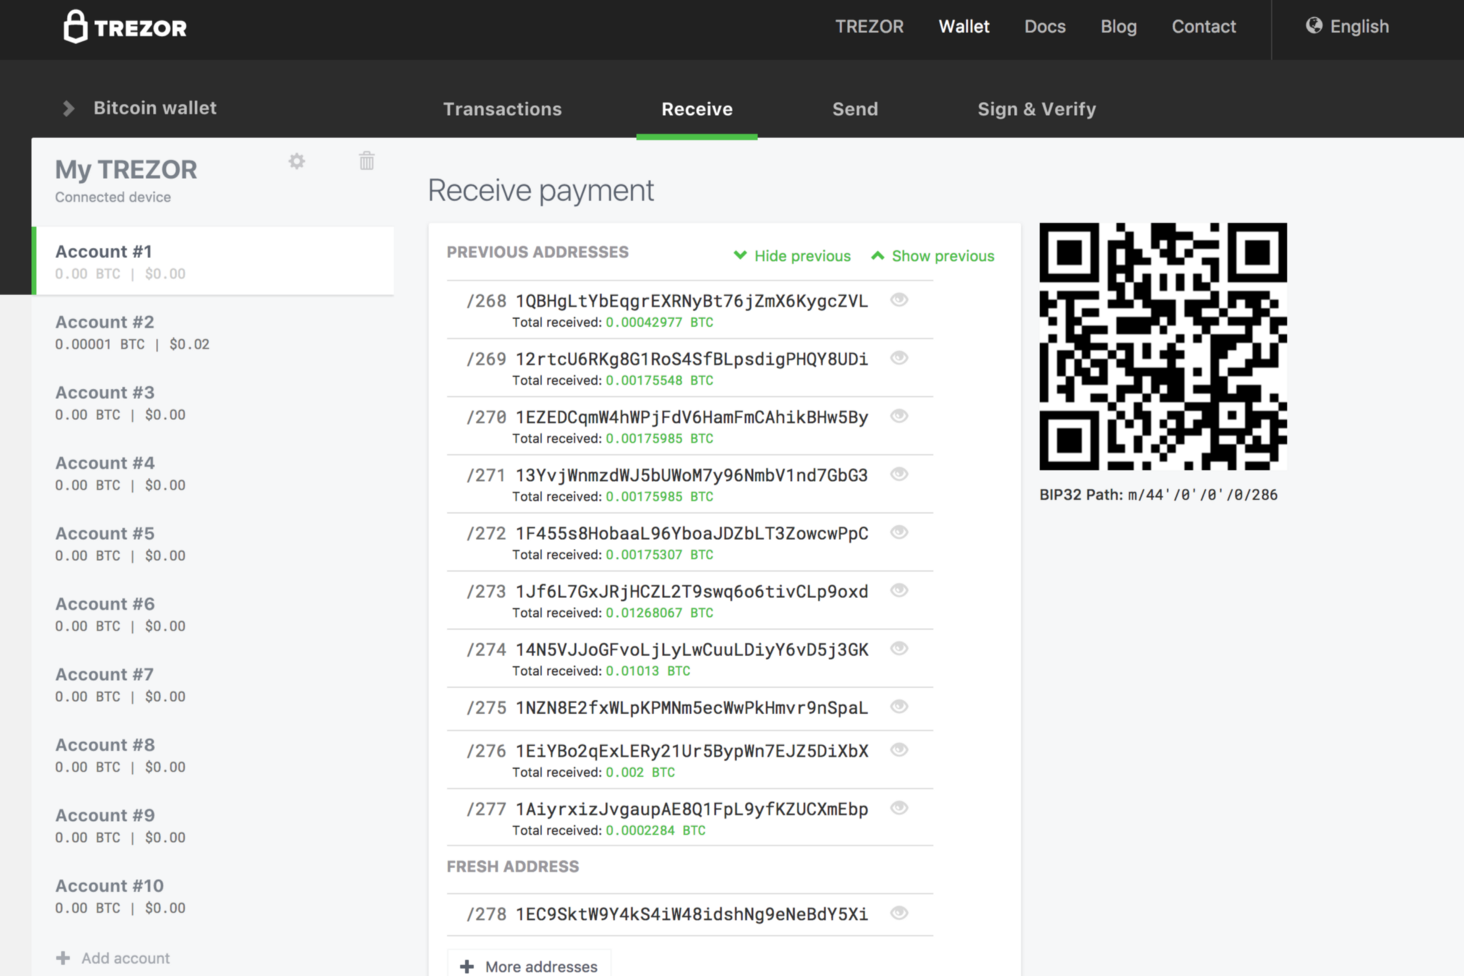Screen dimensions: 1464x976
Task: Switch to the Transactions tab
Action: pyautogui.click(x=502, y=109)
